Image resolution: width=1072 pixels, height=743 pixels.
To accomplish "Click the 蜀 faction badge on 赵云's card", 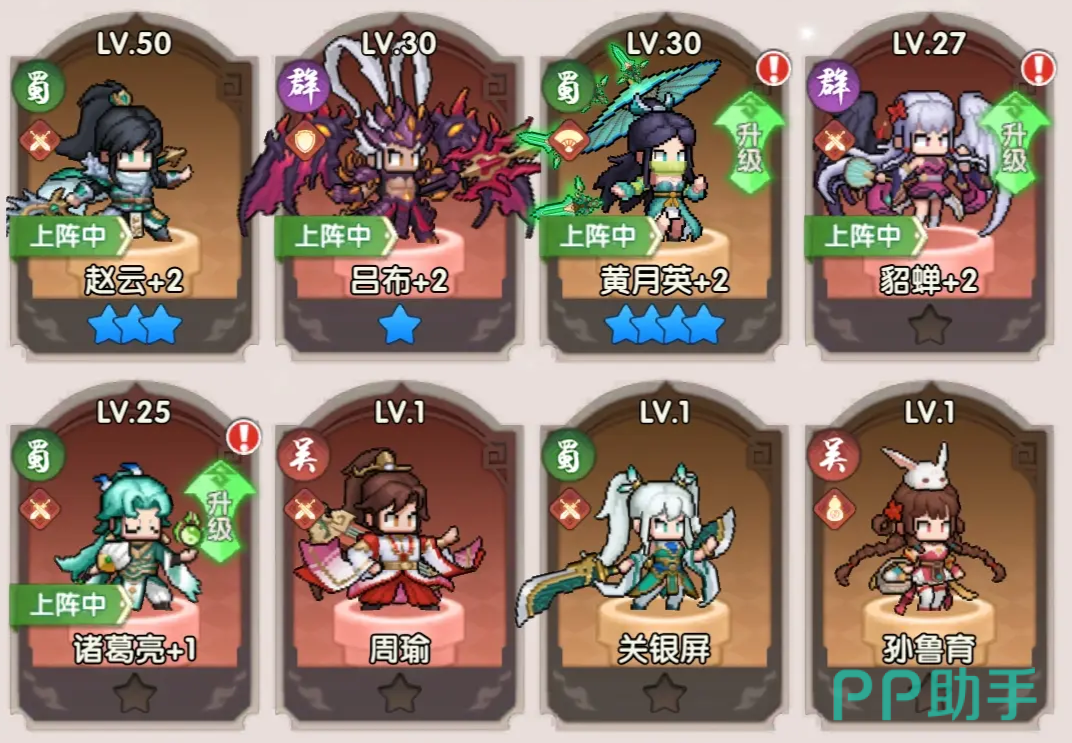I will [x=38, y=87].
